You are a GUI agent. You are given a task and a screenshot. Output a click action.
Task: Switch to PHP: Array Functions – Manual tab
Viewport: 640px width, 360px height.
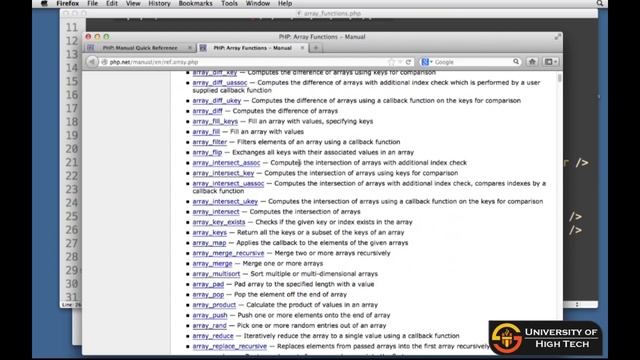pyautogui.click(x=252, y=48)
